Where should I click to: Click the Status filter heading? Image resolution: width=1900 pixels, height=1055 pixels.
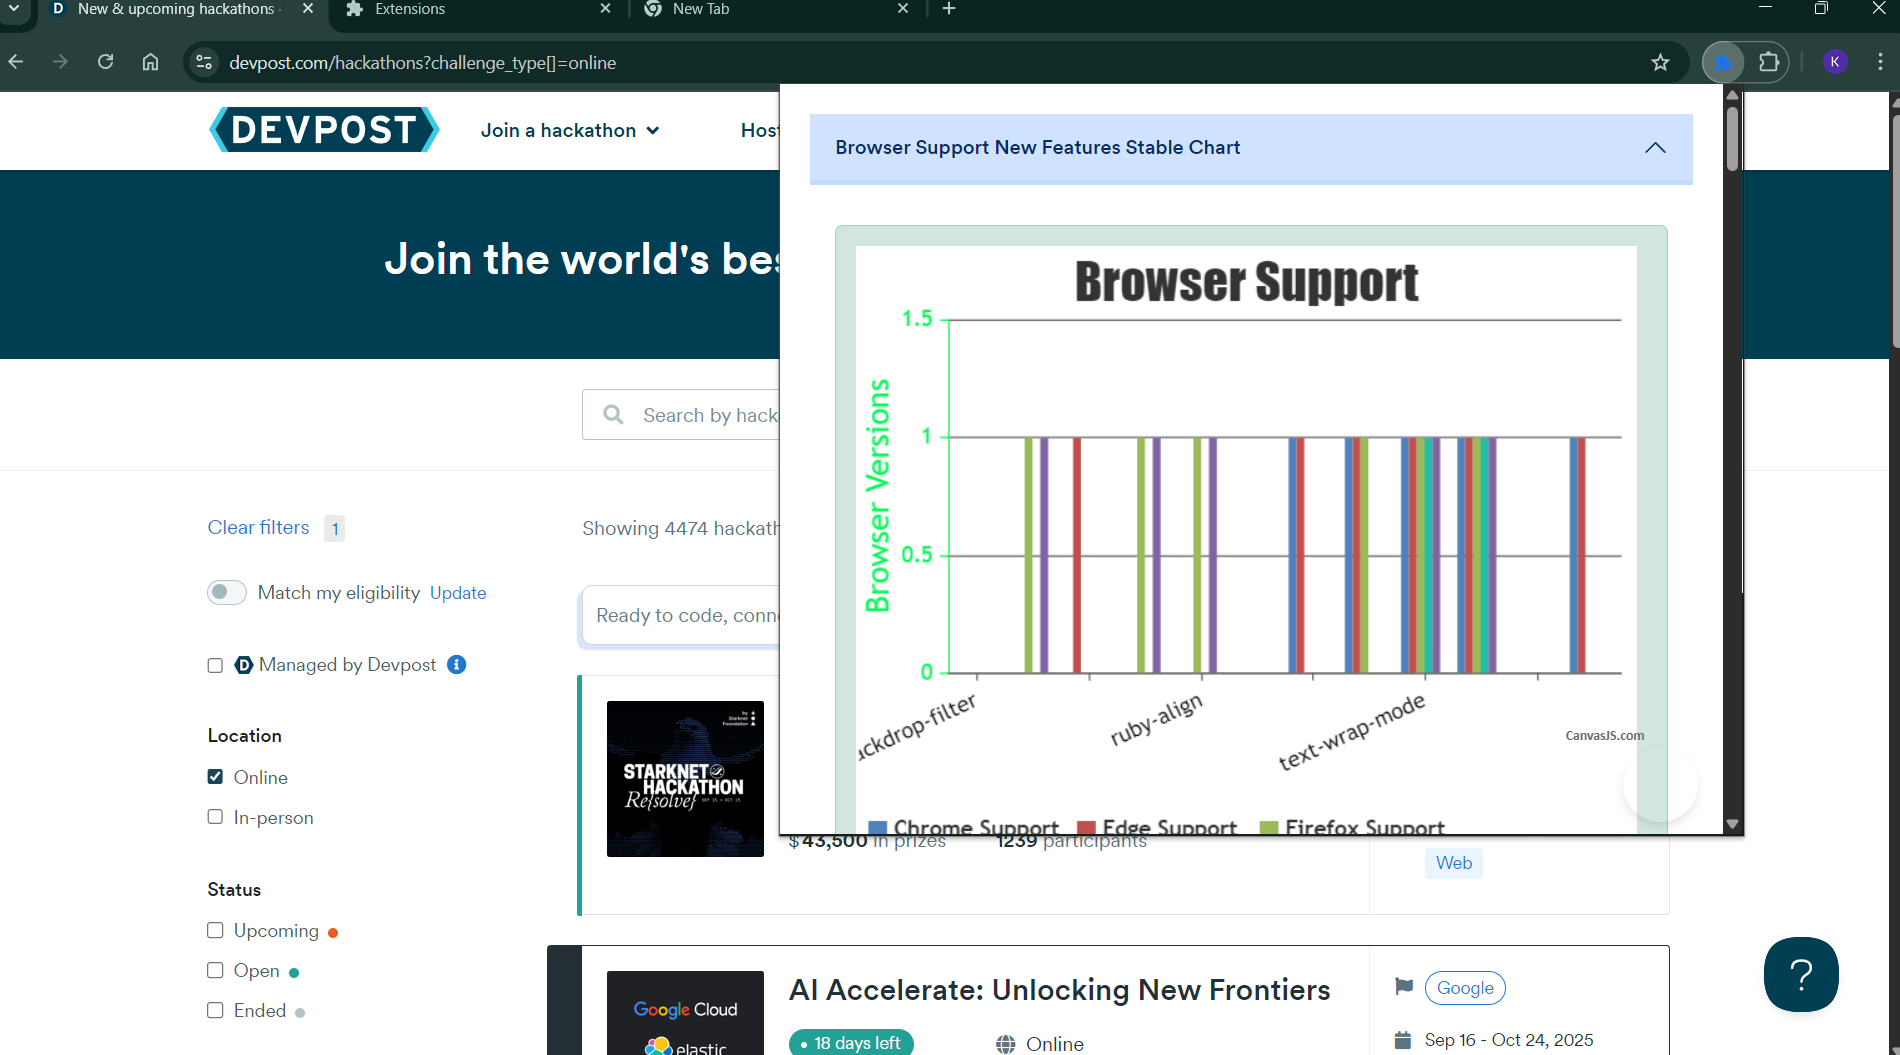[234, 890]
